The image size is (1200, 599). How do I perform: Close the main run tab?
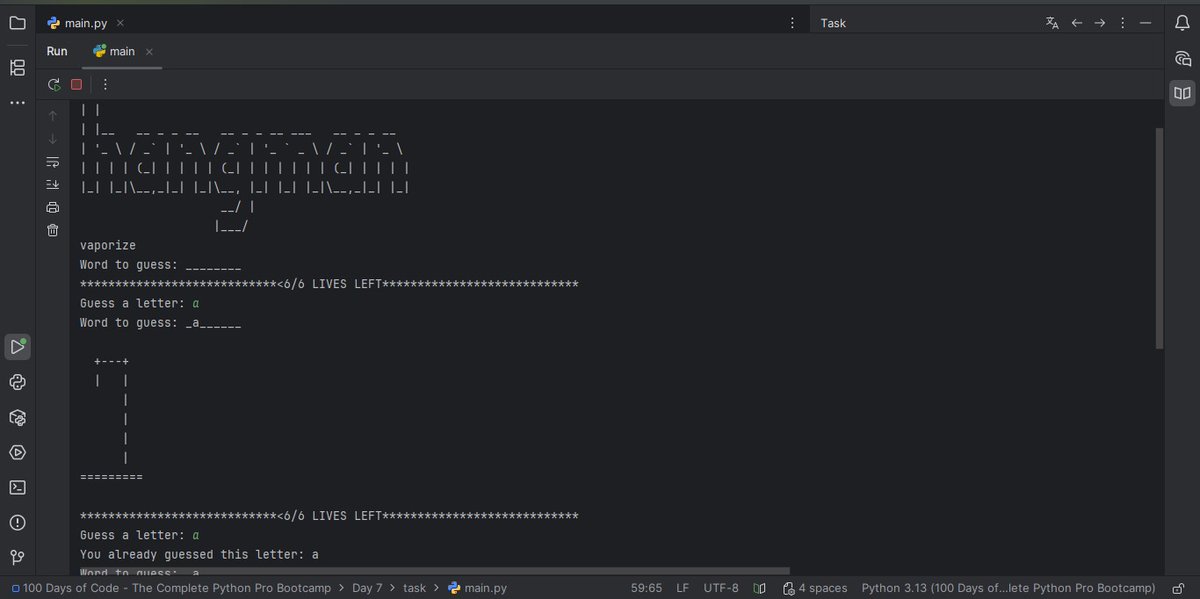tap(149, 51)
